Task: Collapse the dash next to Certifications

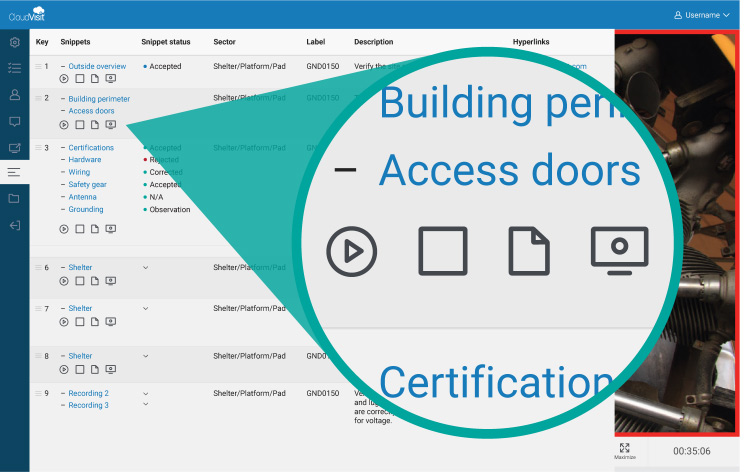Action: (63, 148)
